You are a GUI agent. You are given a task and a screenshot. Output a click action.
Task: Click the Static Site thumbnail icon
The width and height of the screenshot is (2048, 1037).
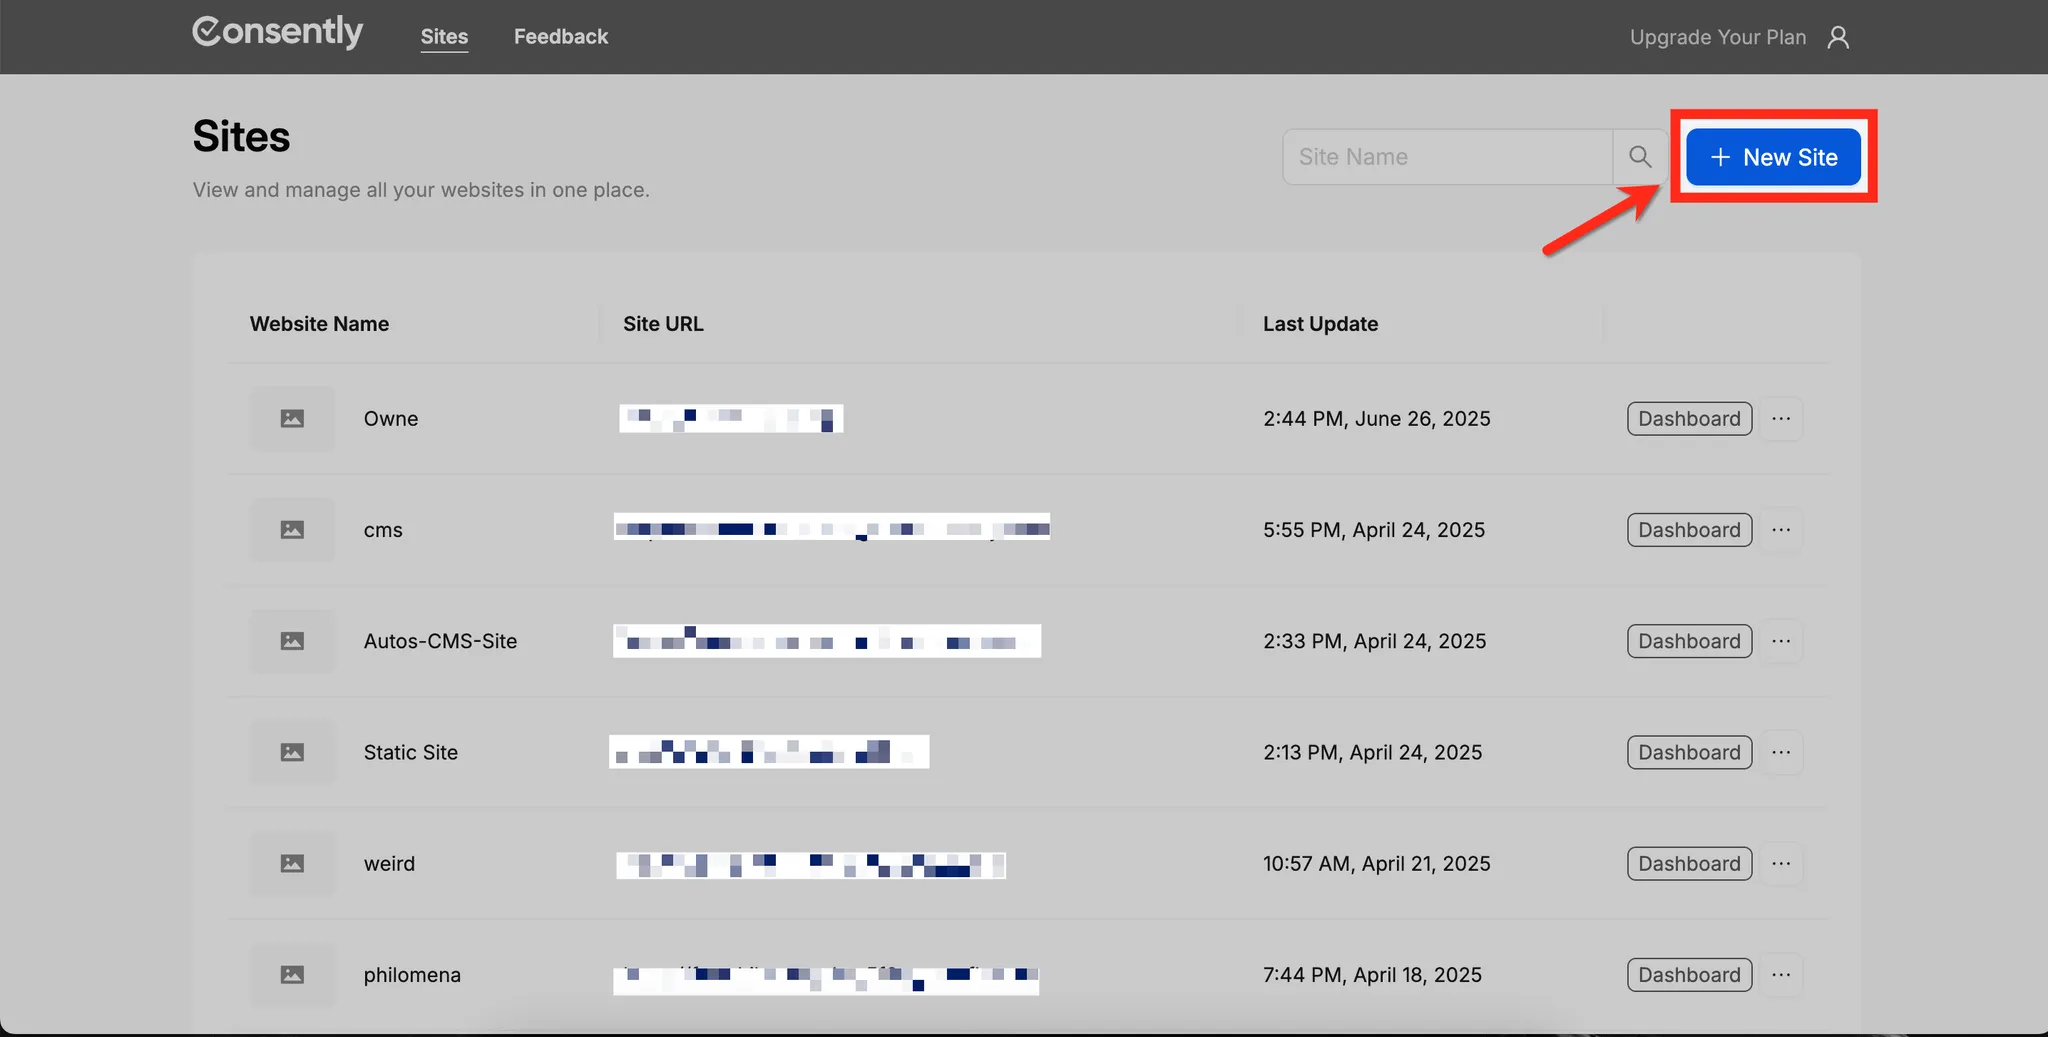(291, 752)
